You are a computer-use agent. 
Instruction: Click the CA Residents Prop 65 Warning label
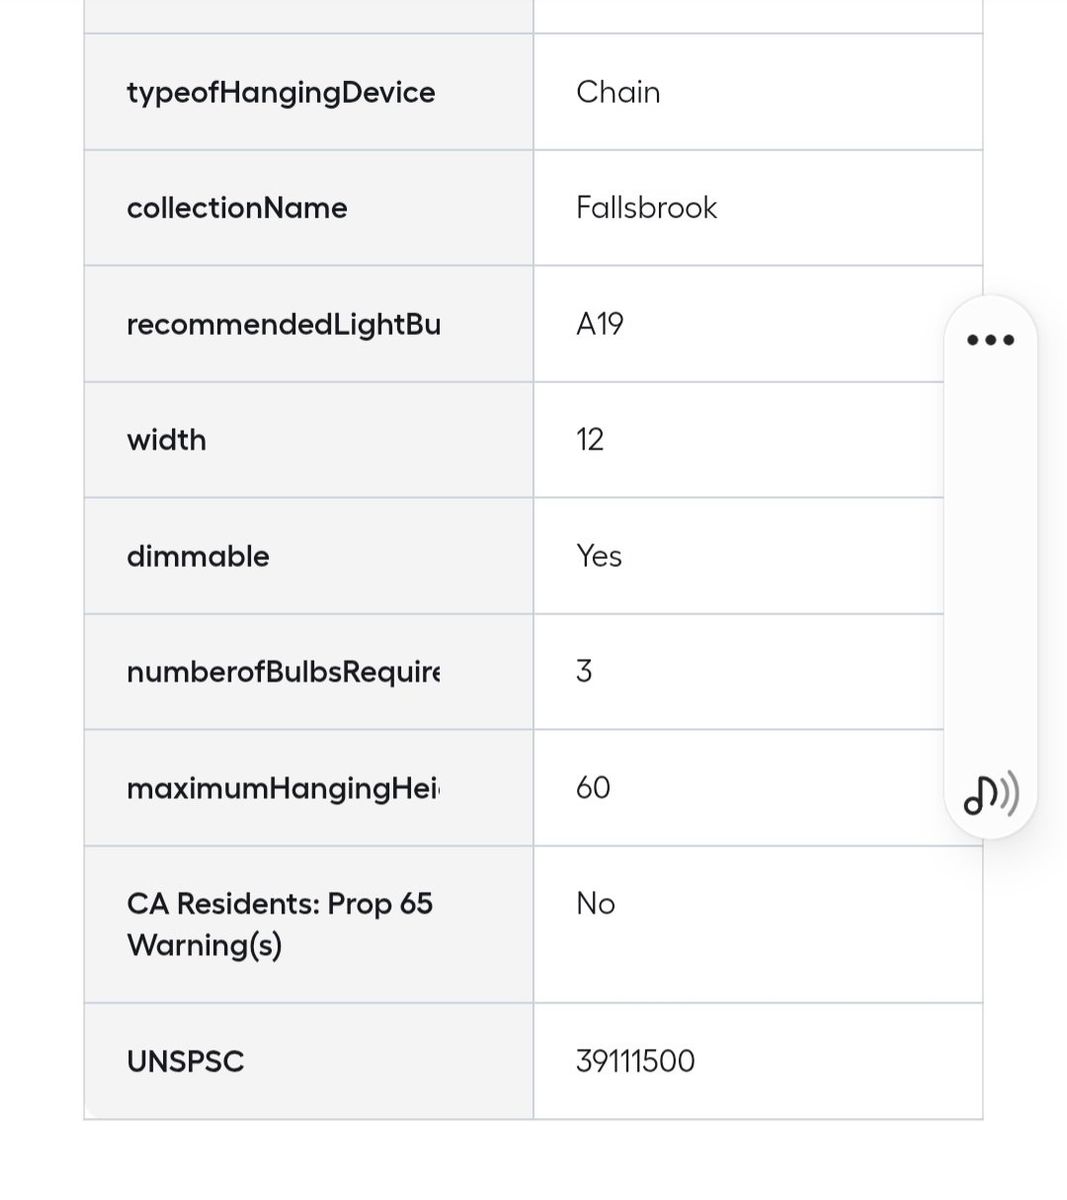click(x=279, y=924)
